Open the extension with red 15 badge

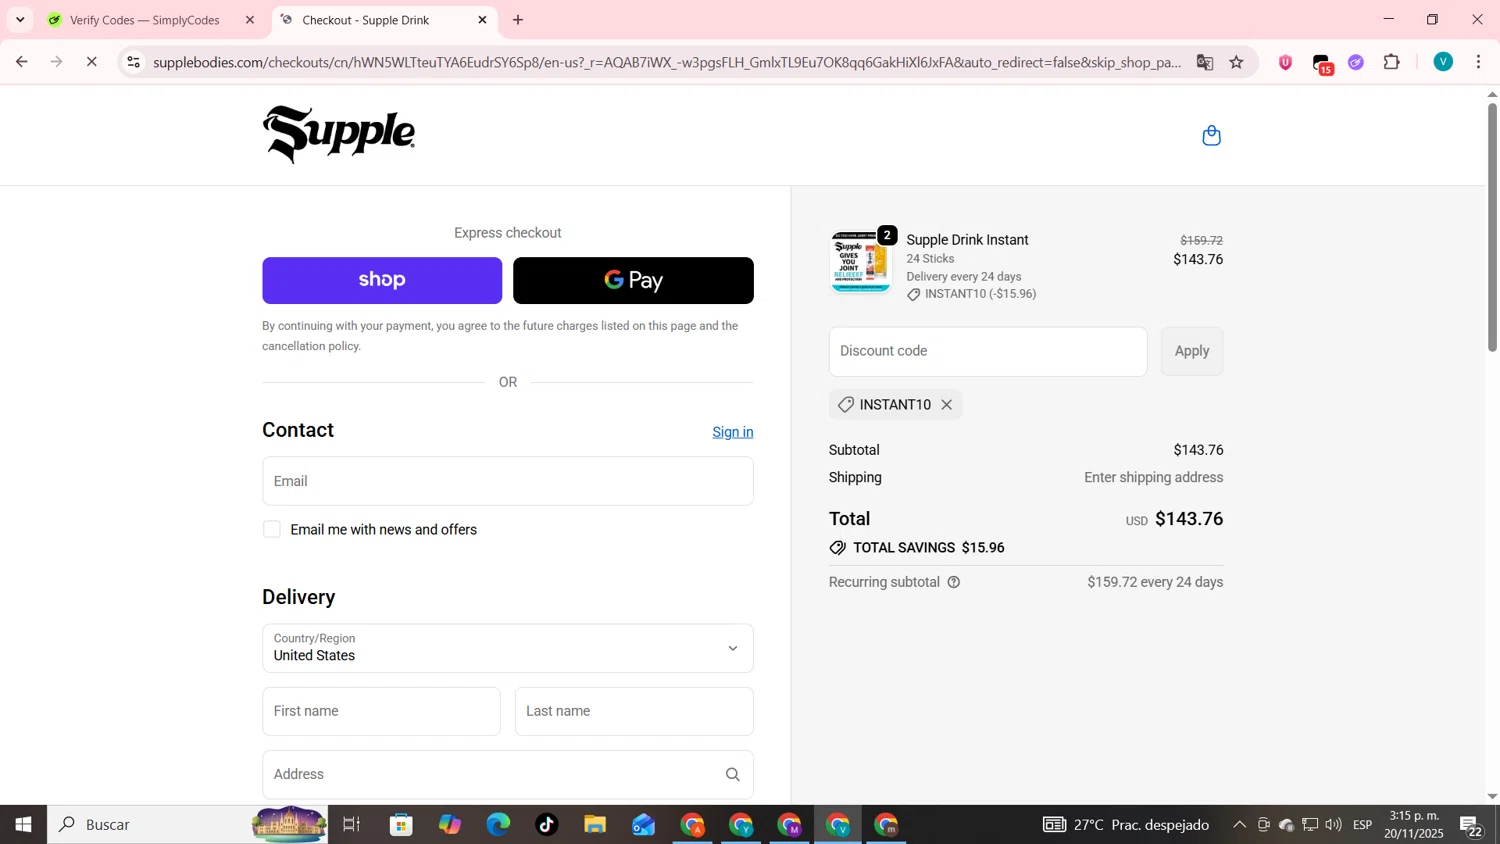(x=1322, y=64)
